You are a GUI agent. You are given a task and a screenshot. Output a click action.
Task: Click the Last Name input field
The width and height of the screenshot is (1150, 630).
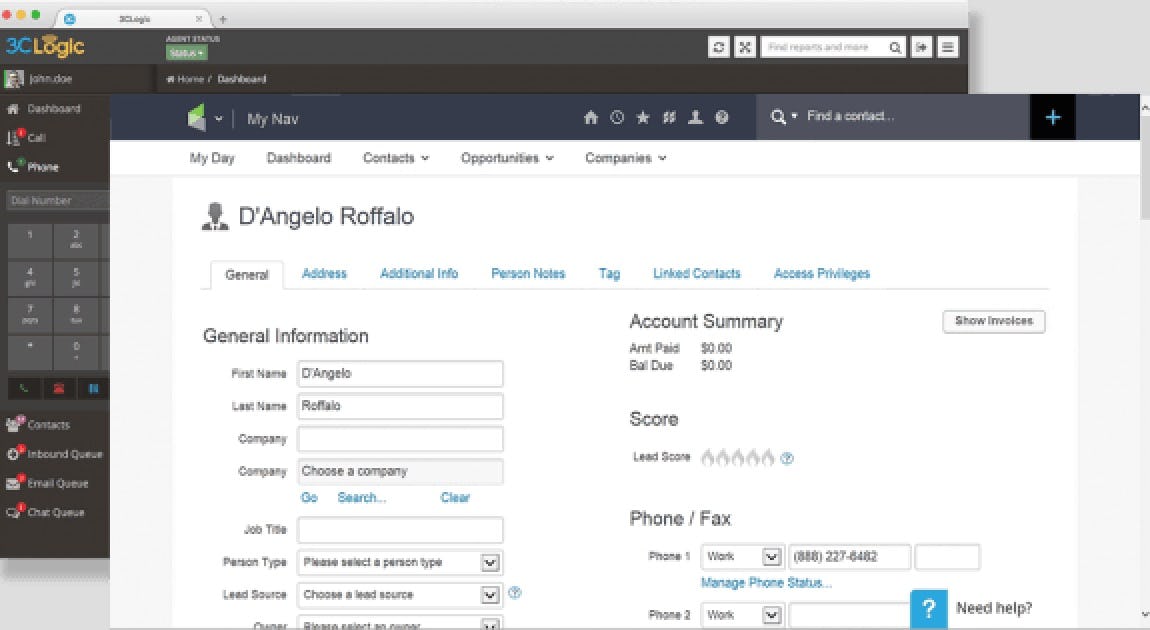coord(400,406)
